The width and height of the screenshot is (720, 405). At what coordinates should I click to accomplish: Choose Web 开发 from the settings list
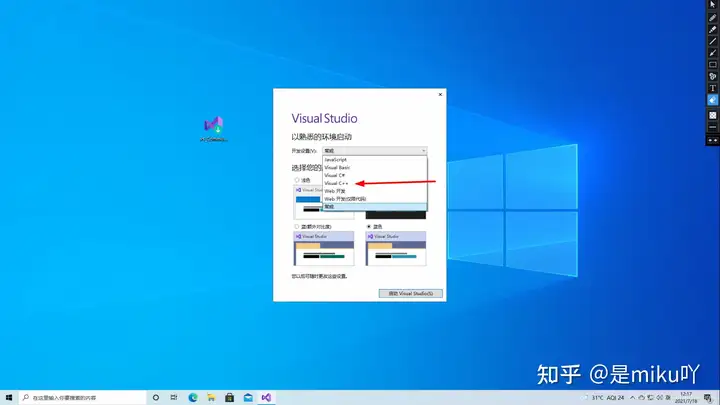click(375, 191)
